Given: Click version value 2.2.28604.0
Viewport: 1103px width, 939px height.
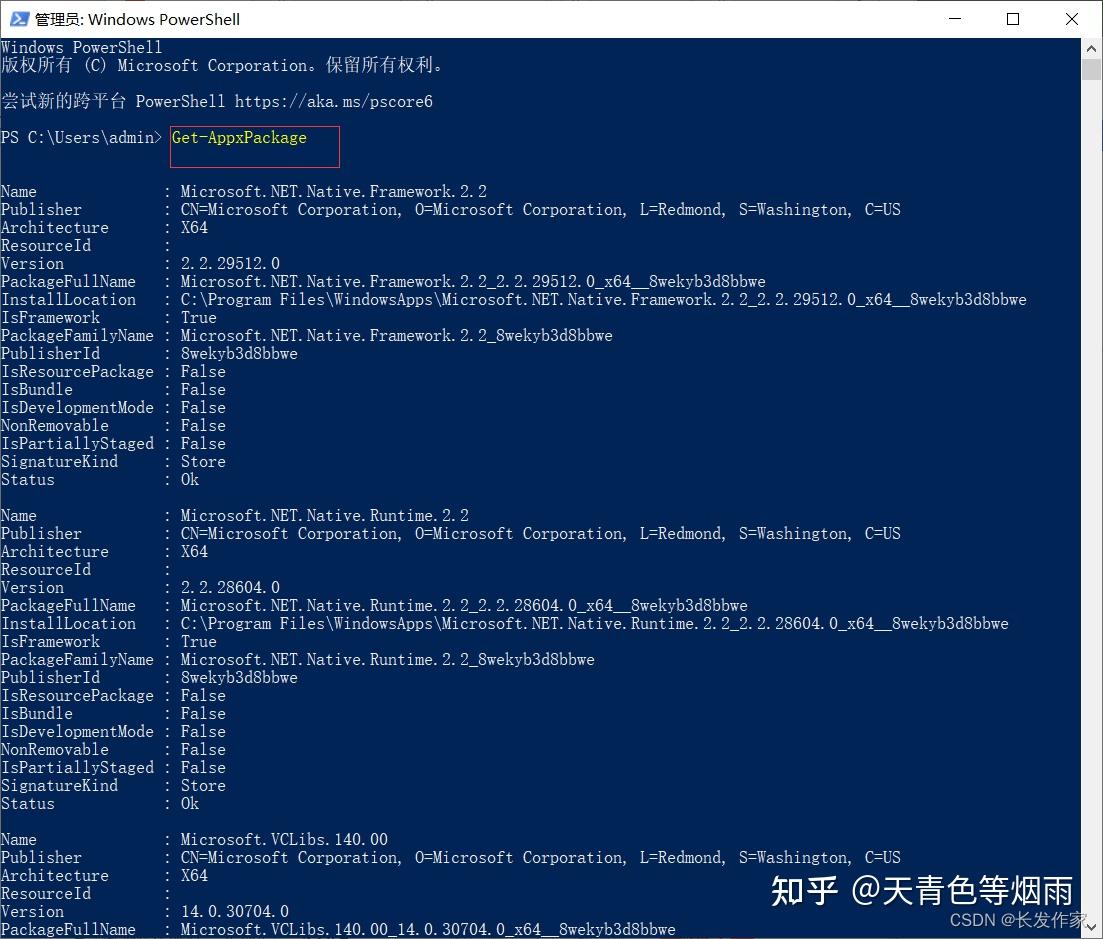Looking at the screenshot, I should (x=230, y=588).
